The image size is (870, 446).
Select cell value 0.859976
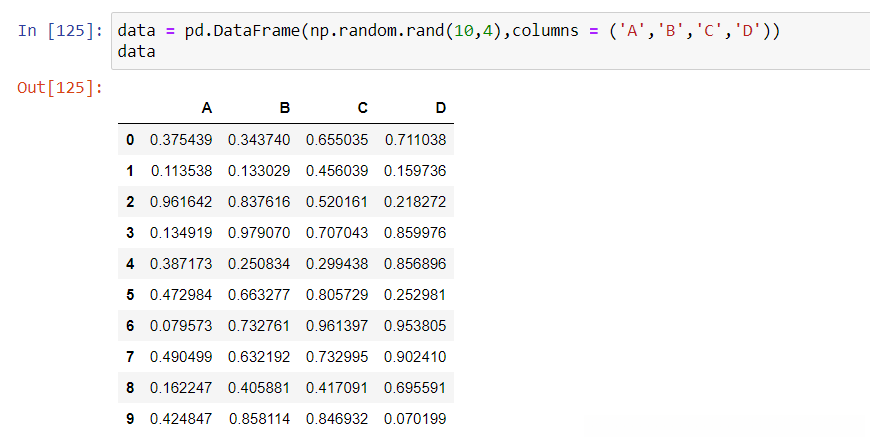(x=415, y=233)
